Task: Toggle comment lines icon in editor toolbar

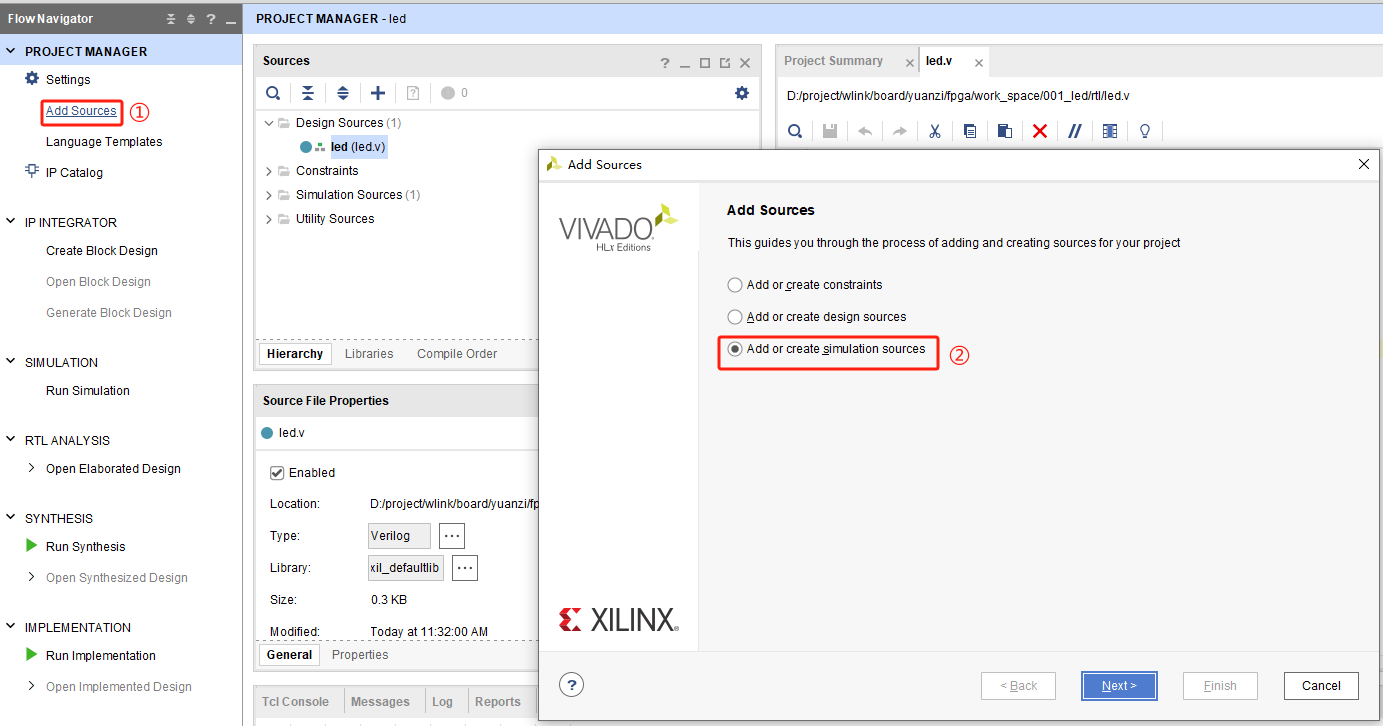Action: 1075,131
